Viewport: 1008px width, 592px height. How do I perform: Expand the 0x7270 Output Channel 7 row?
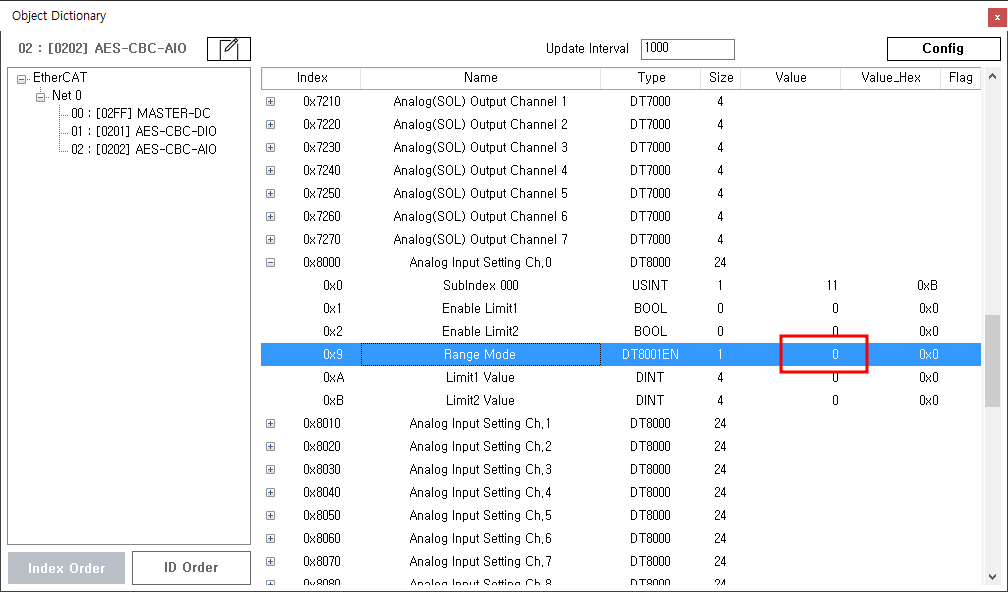click(270, 240)
